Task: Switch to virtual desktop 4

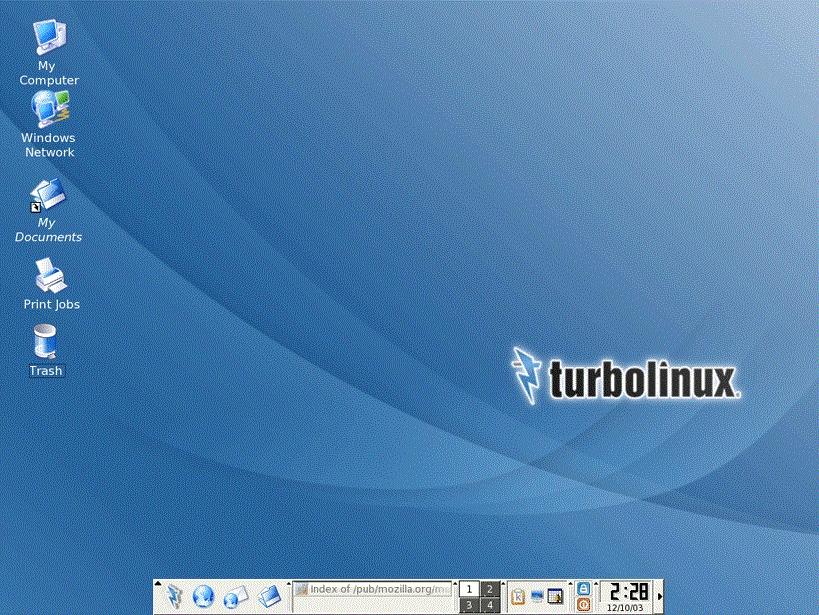Action: click(x=490, y=605)
